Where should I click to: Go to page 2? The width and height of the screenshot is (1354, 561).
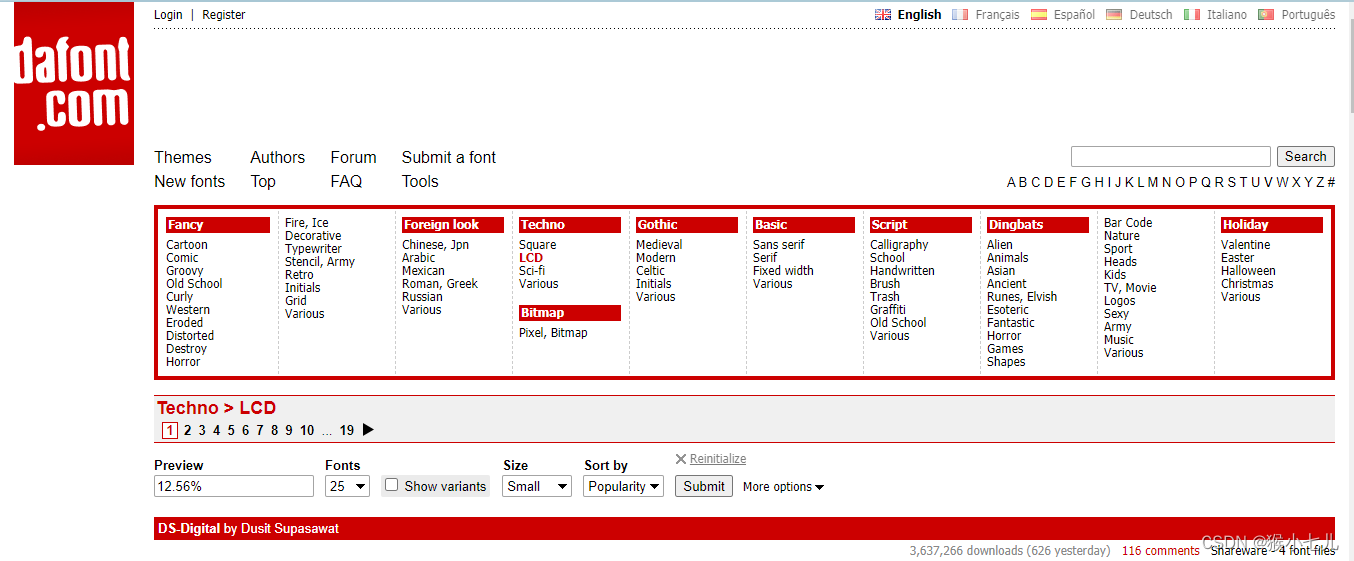[x=187, y=430]
